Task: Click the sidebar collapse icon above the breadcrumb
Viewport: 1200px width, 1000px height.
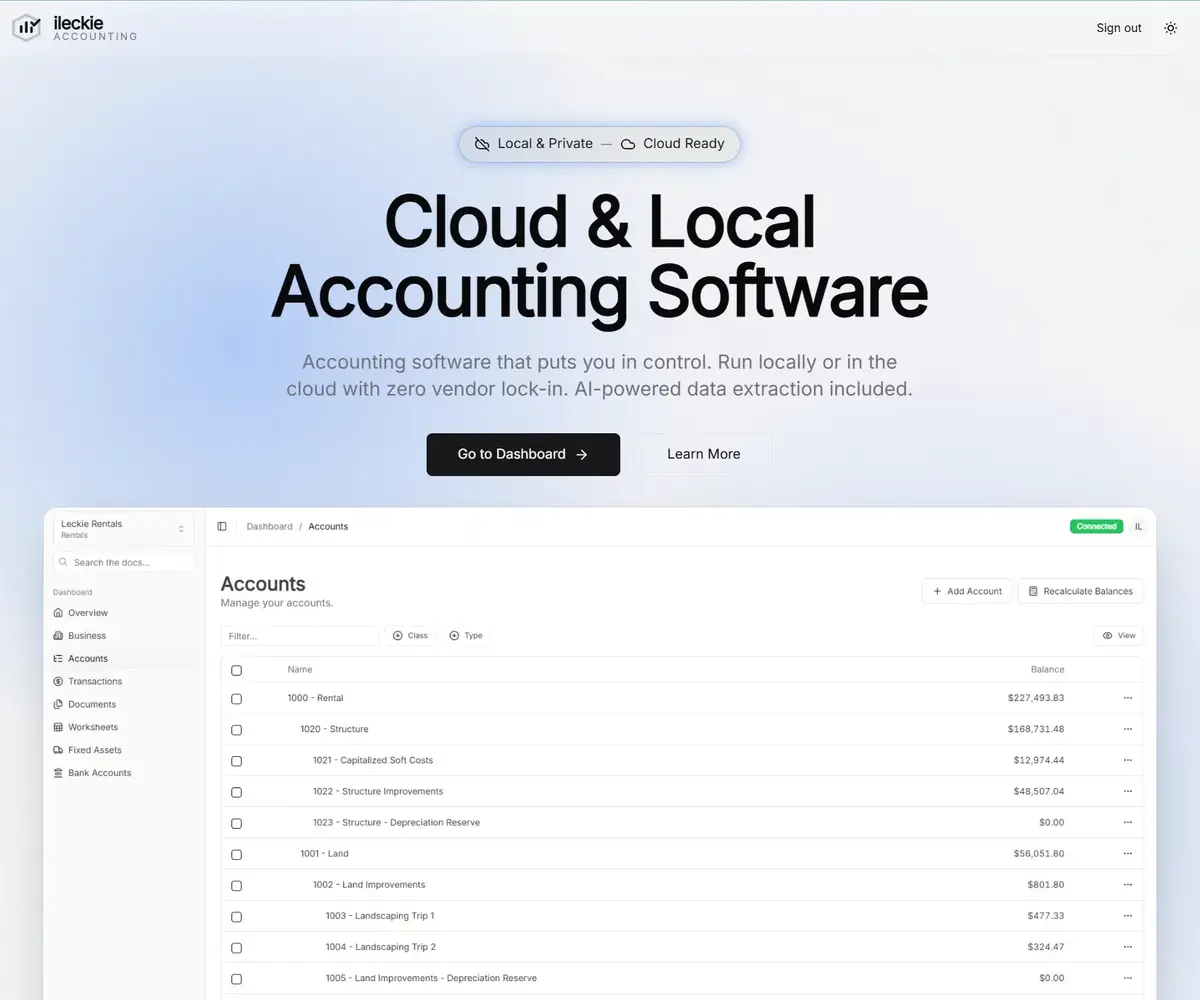Action: pyautogui.click(x=221, y=526)
